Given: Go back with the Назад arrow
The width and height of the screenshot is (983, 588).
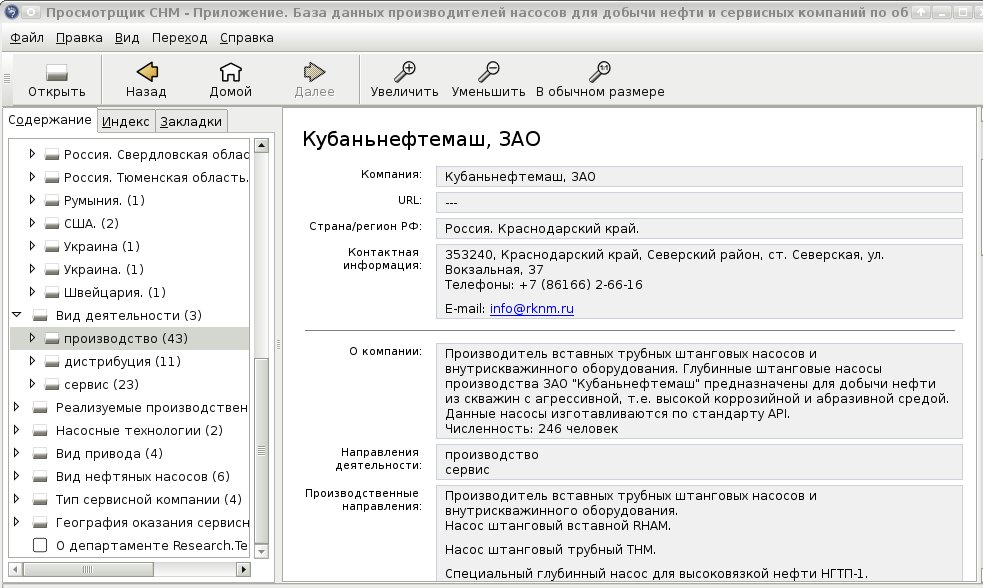Looking at the screenshot, I should click(146, 80).
